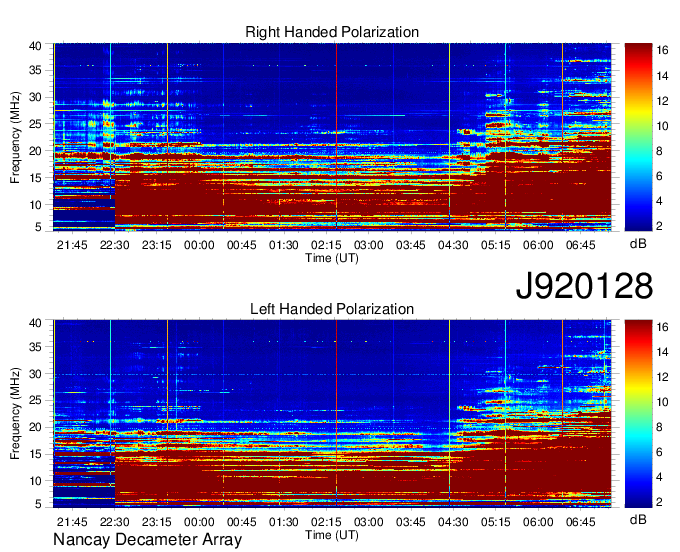Click the bottom colorbar's dB unit label
The height and width of the screenshot is (552, 680).
(x=638, y=519)
